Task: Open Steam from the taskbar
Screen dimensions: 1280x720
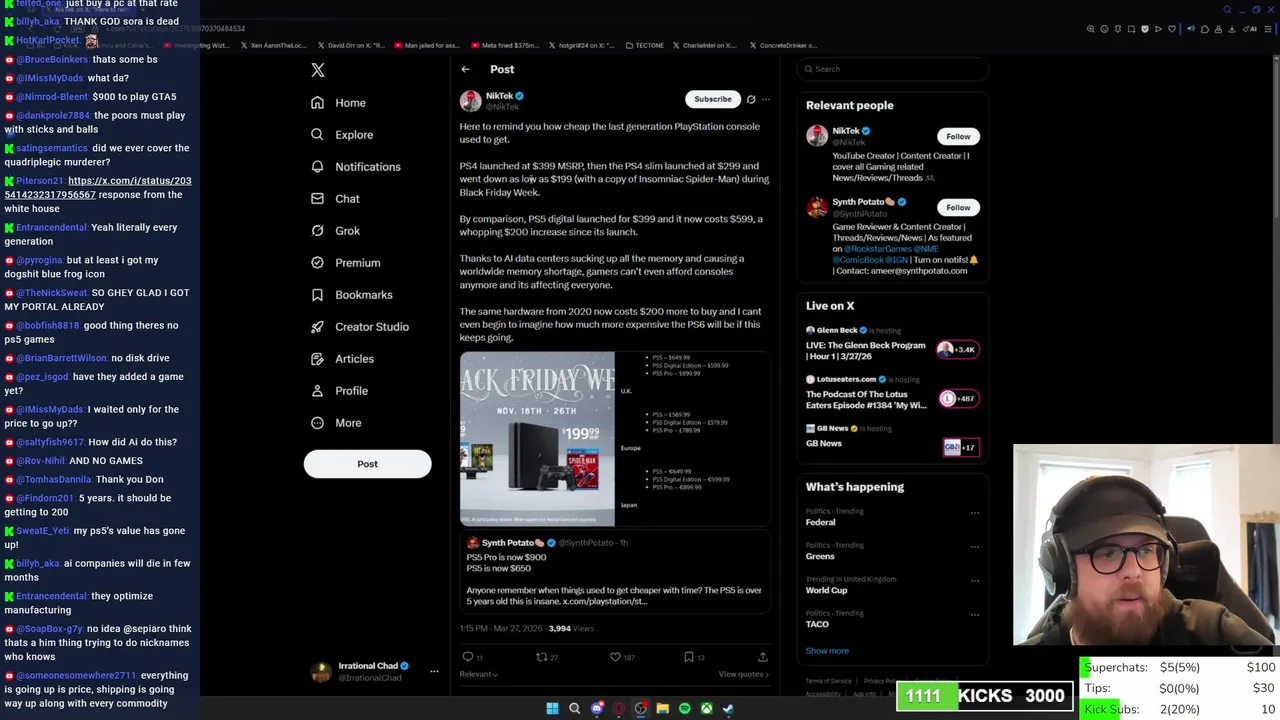Action: 728,709
